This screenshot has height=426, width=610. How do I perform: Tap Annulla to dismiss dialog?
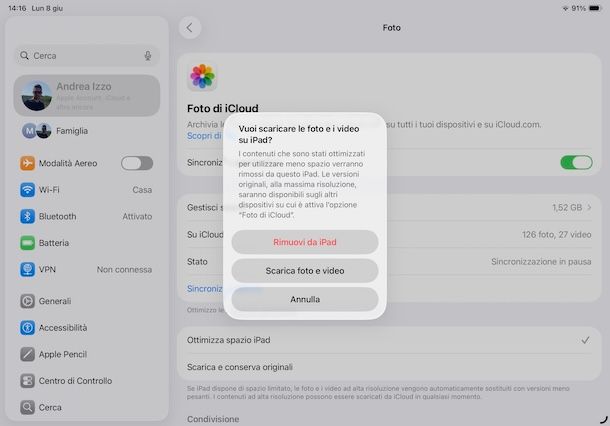coord(305,299)
